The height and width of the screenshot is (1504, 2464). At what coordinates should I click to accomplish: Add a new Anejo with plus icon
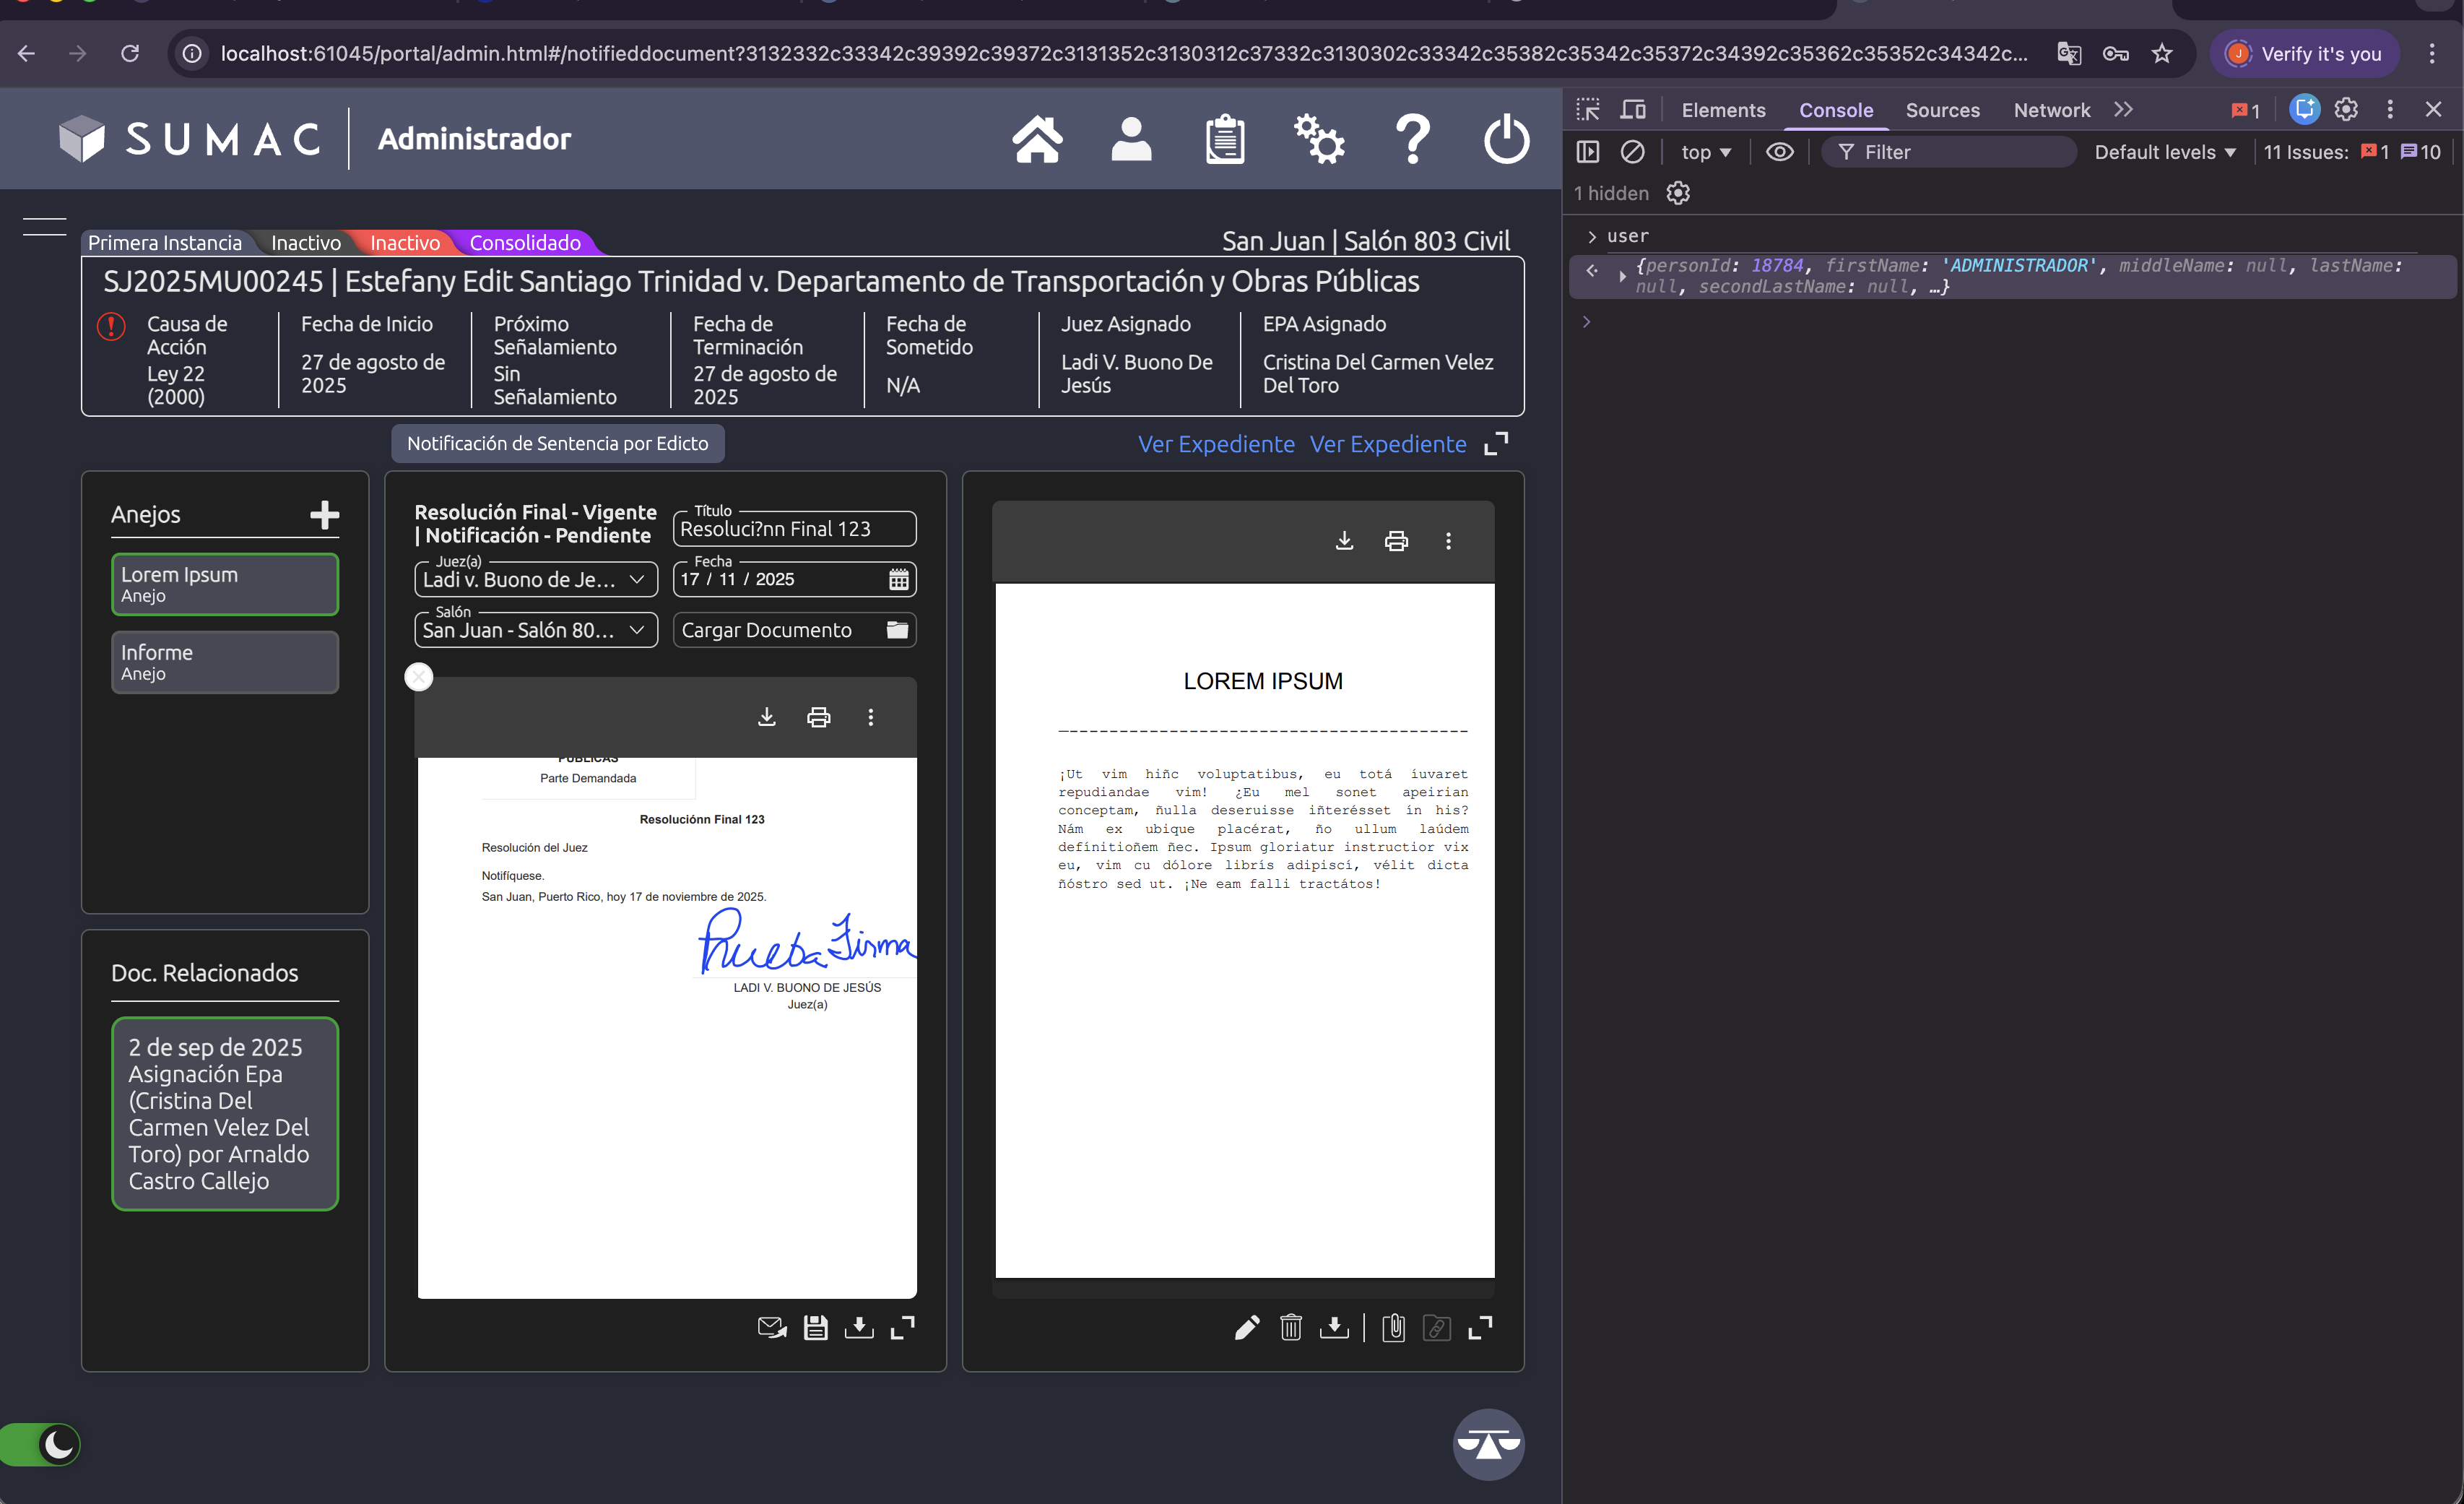click(324, 514)
